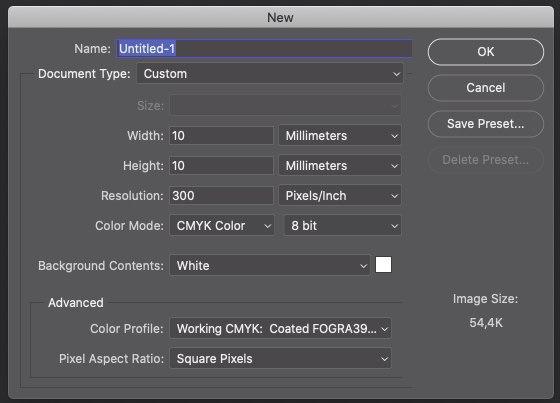Click the white background color swatch
This screenshot has width=560, height=403.
[x=383, y=265]
